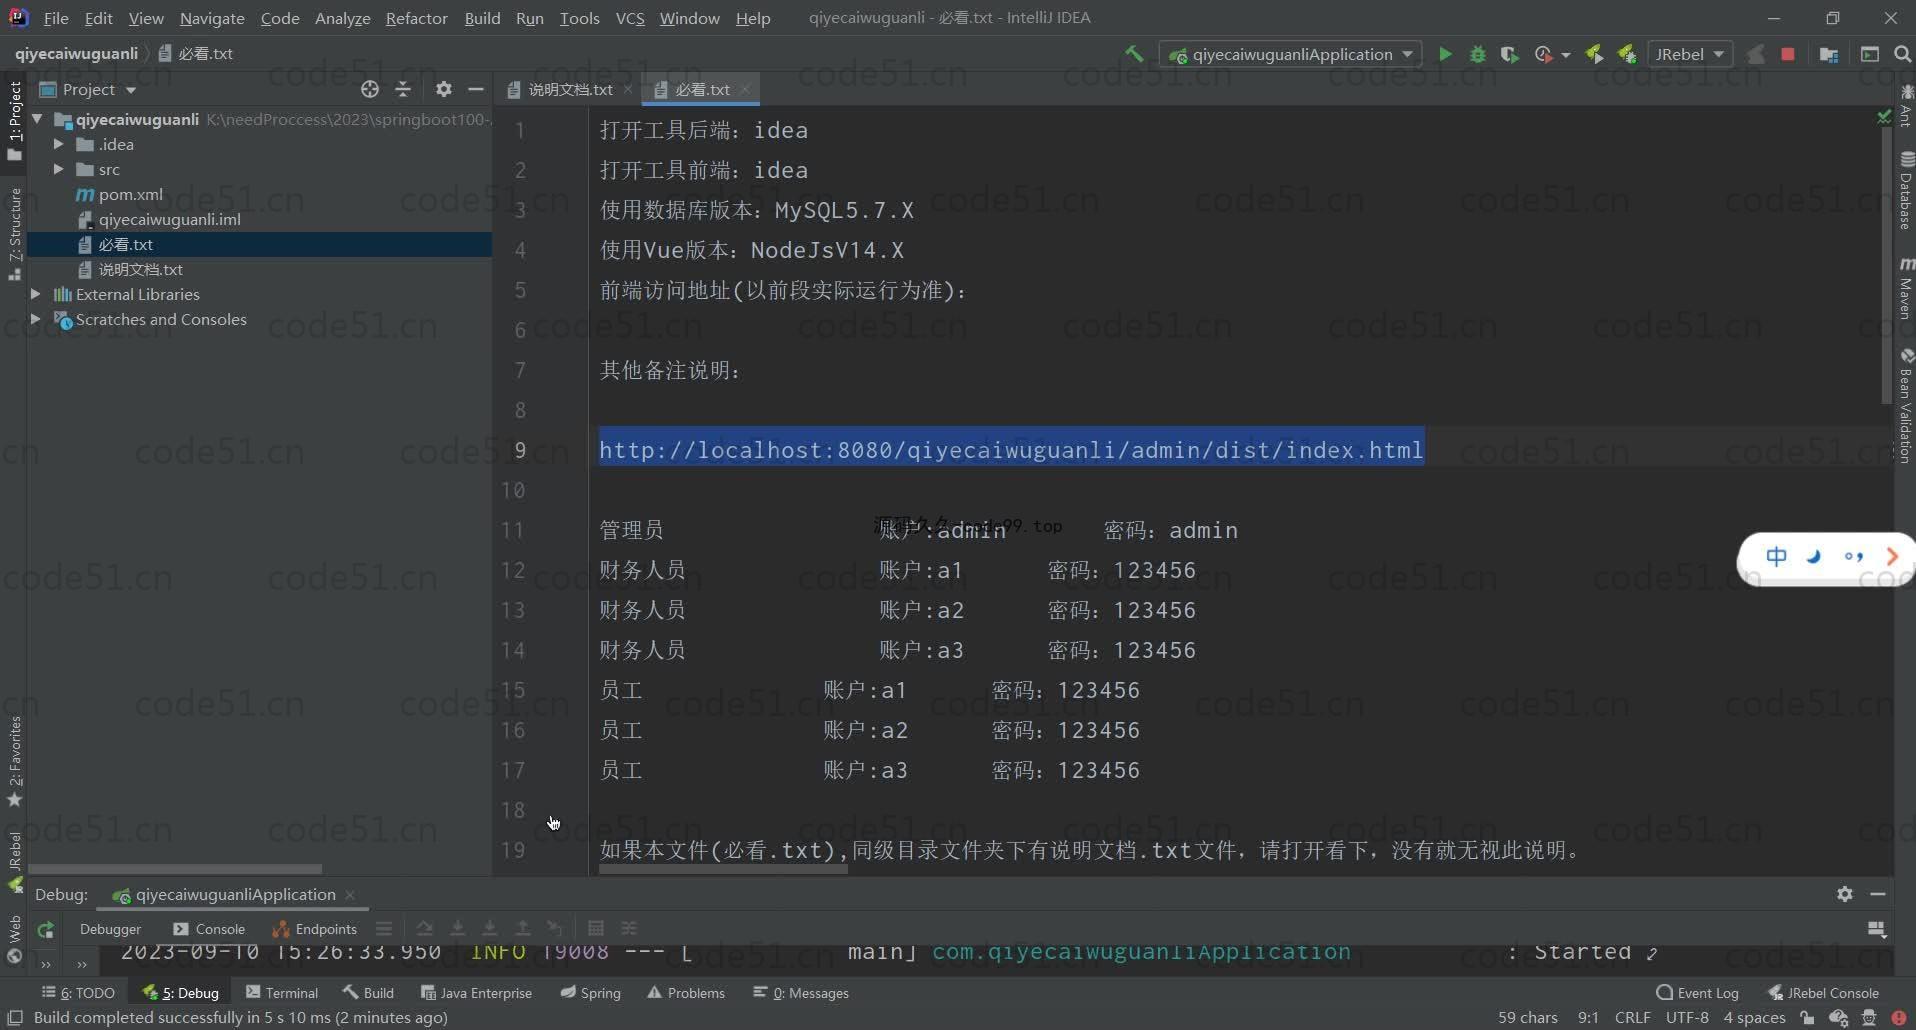Viewport: 1916px width, 1030px height.
Task: Click the CRLF line separator indicator
Action: (1632, 1018)
